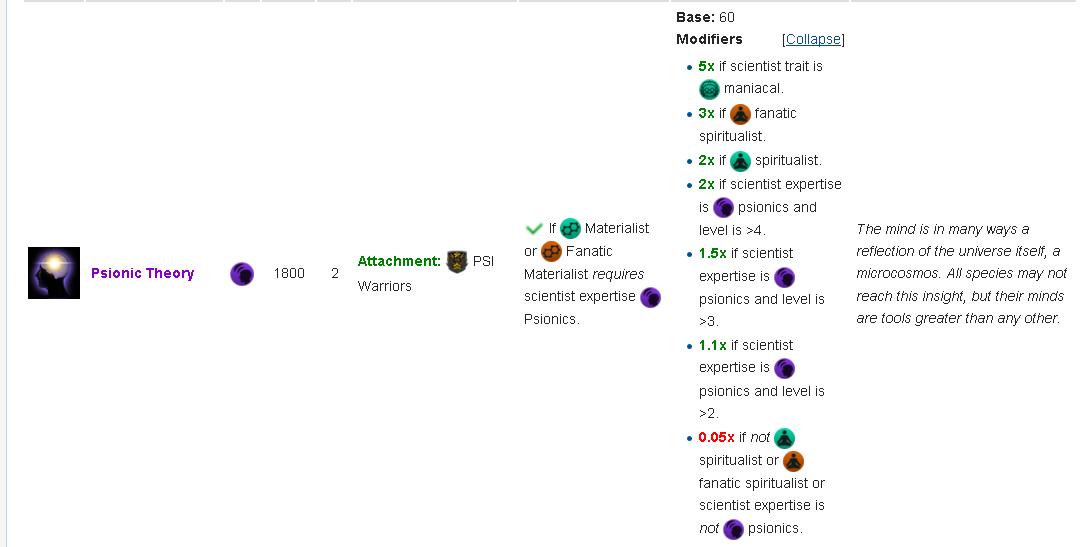Select the orange Fanatic Materialist icon
The width and height of the screenshot is (1083, 547).
pyautogui.click(x=551, y=252)
